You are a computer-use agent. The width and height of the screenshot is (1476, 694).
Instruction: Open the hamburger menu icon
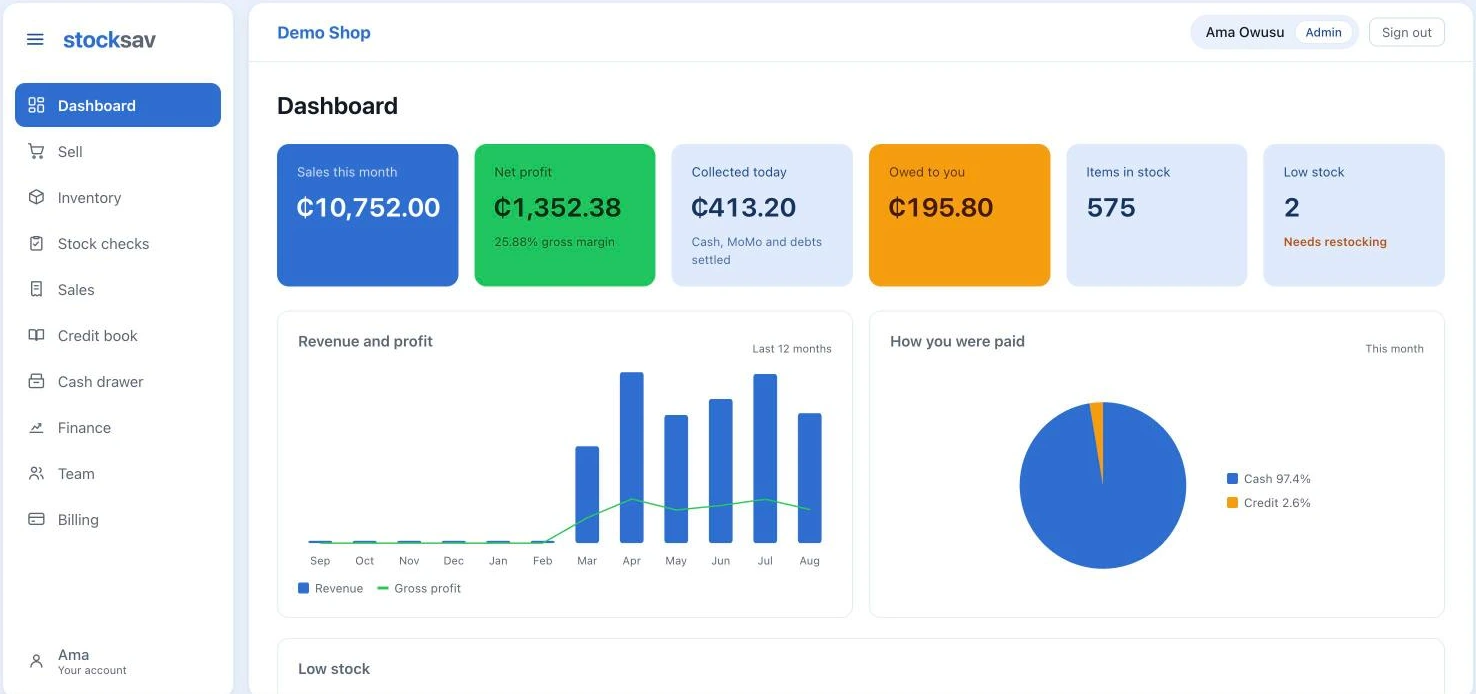pyautogui.click(x=35, y=40)
